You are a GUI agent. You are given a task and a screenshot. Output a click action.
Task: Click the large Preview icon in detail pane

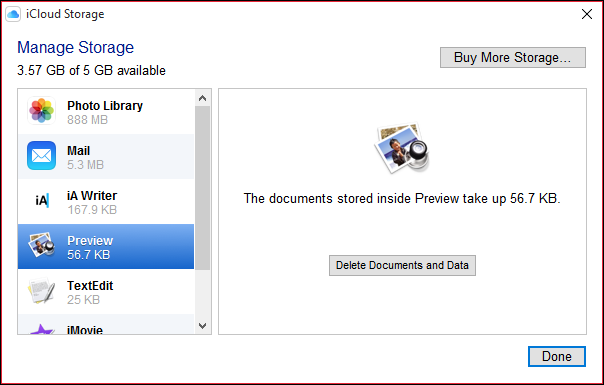coord(401,148)
